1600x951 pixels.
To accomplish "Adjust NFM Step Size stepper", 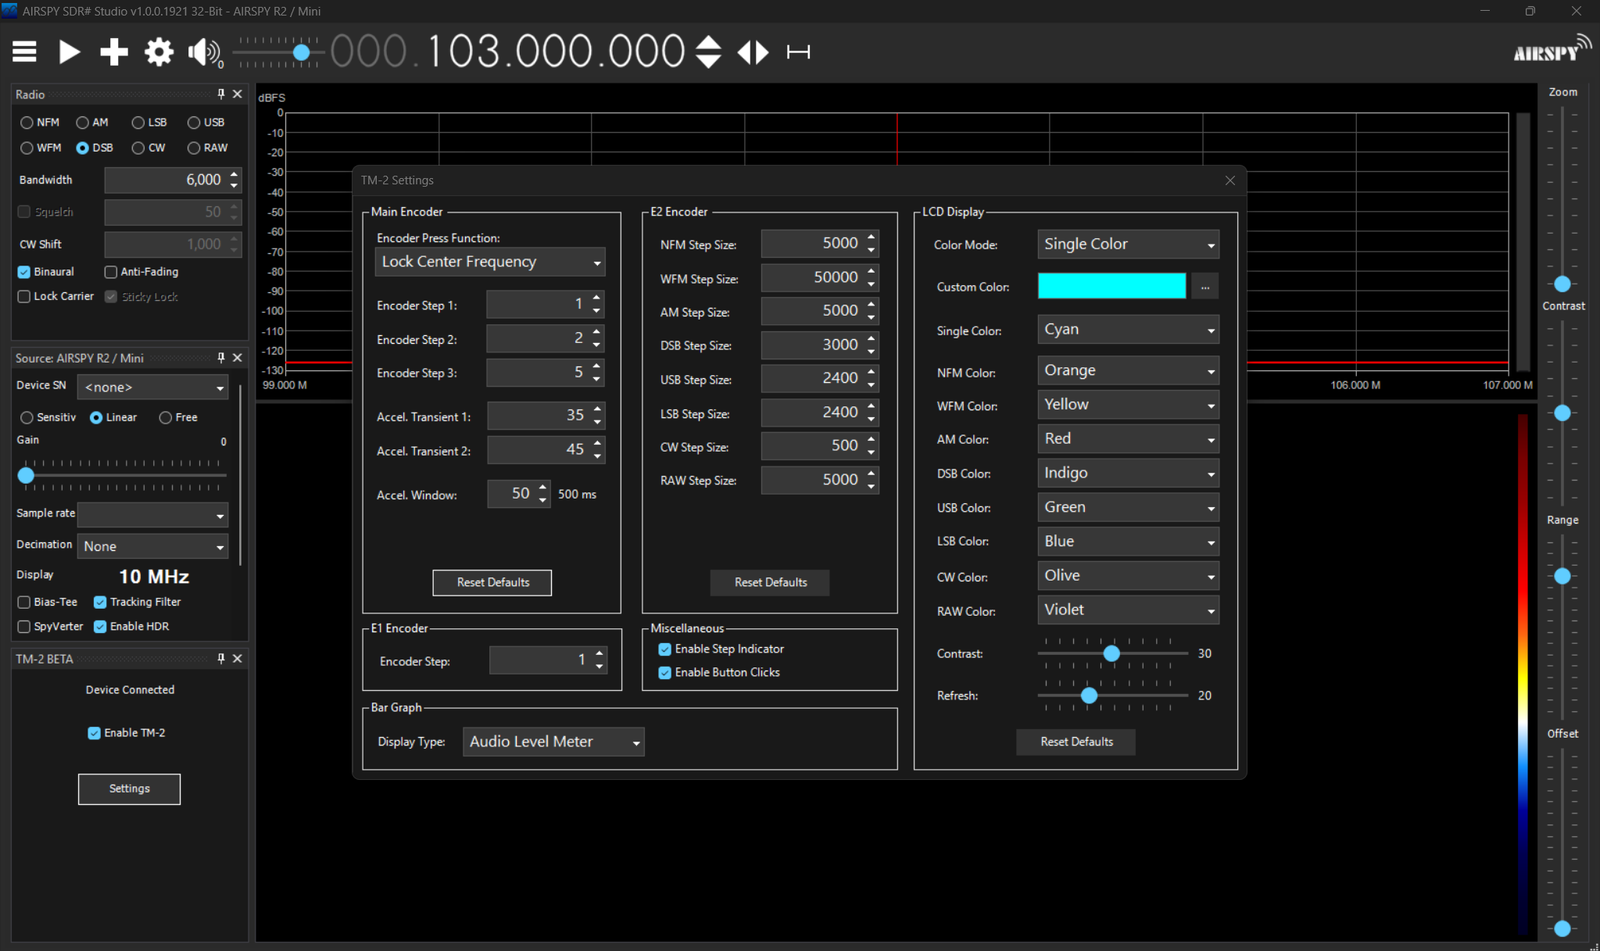I will pos(871,244).
